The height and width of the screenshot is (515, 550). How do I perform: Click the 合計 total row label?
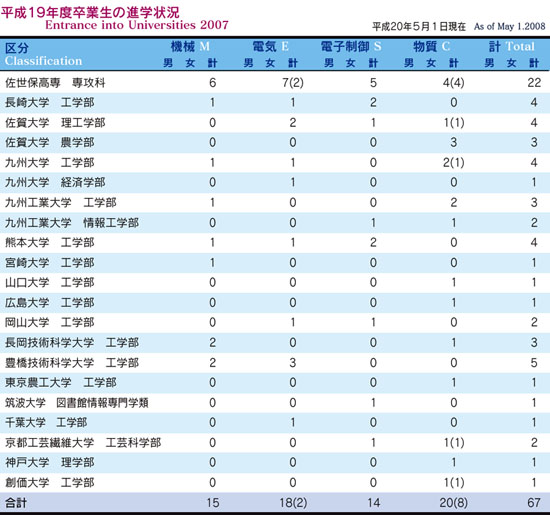point(16,503)
